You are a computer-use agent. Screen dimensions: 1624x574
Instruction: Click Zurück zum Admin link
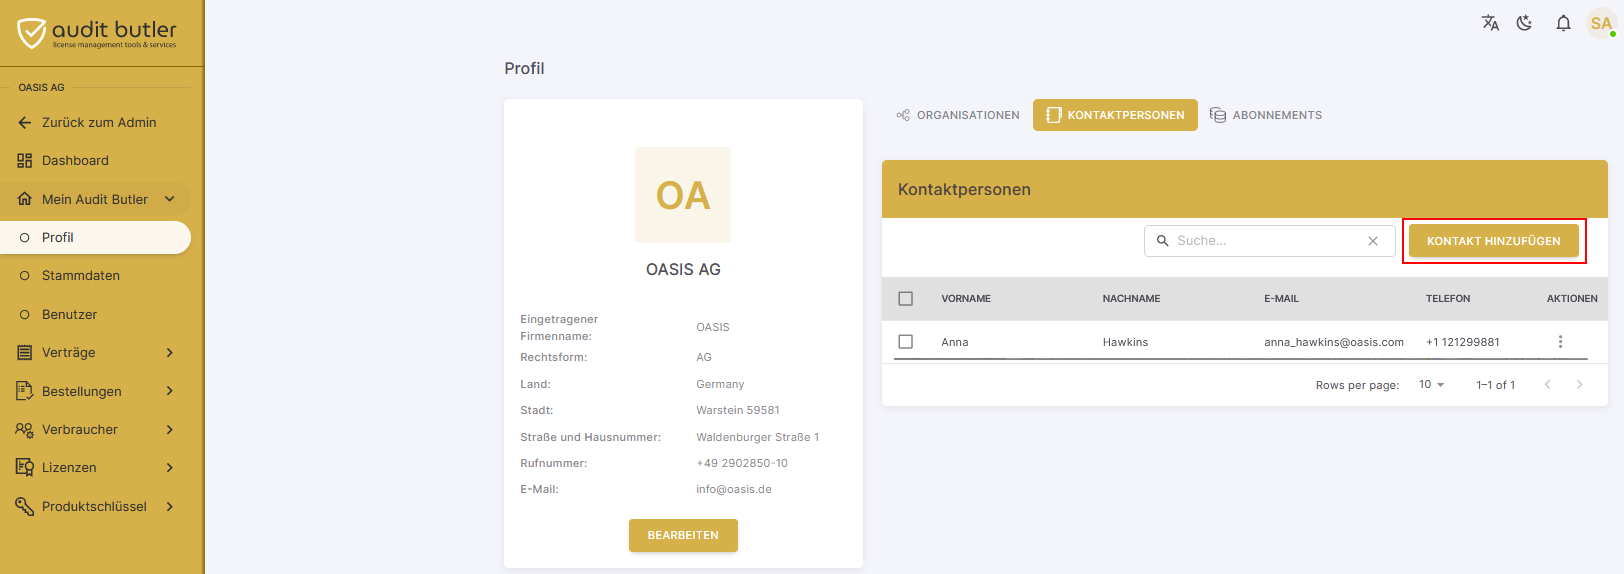pos(99,122)
